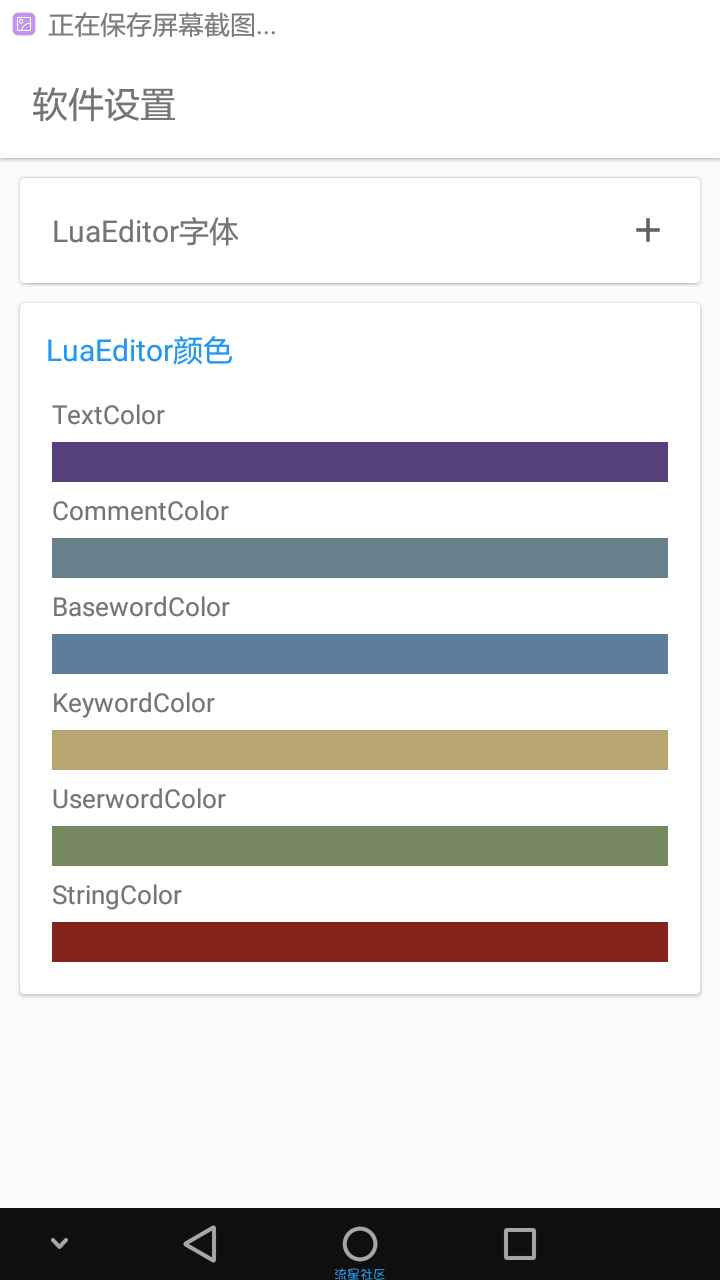This screenshot has height=1280, width=720.
Task: Tap the Android back triangle icon
Action: click(200, 1244)
